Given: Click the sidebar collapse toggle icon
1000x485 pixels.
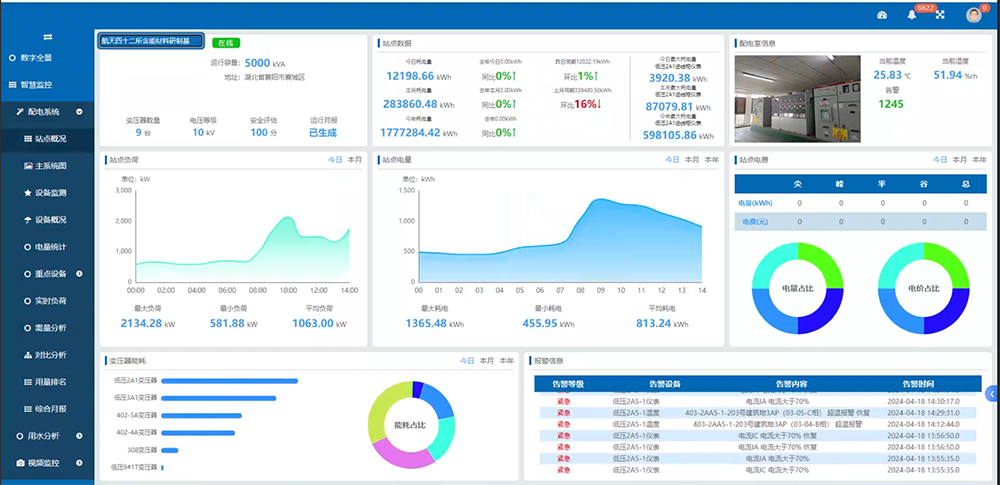Looking at the screenshot, I should [47, 37].
